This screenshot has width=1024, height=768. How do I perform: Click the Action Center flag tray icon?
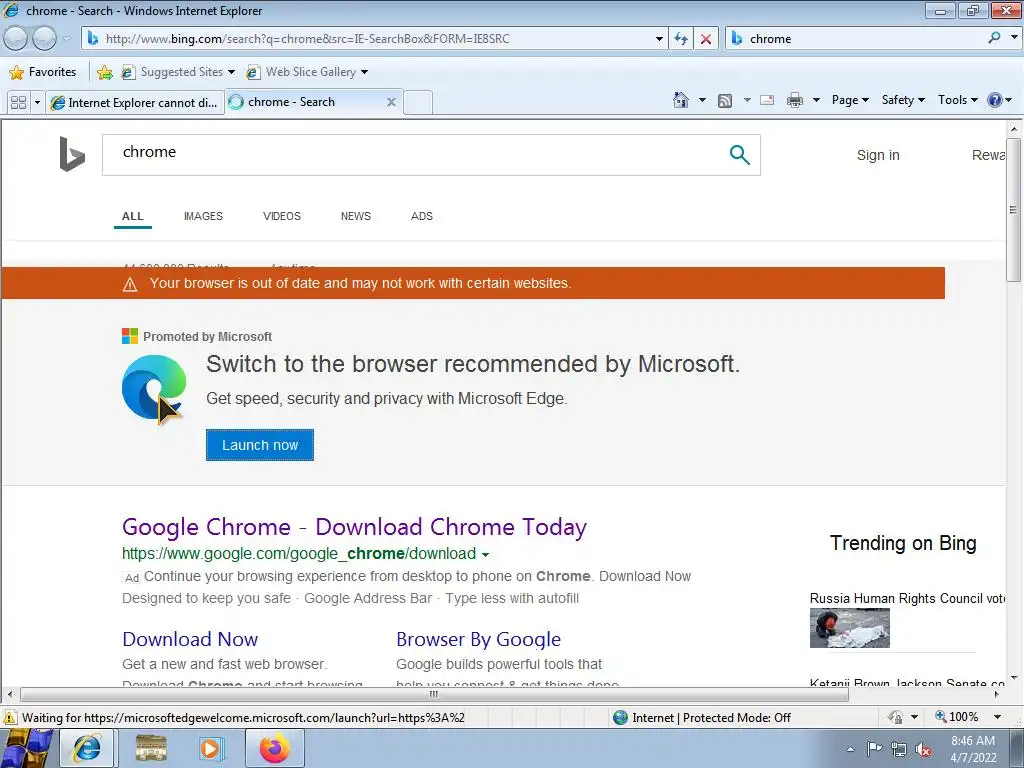click(874, 749)
